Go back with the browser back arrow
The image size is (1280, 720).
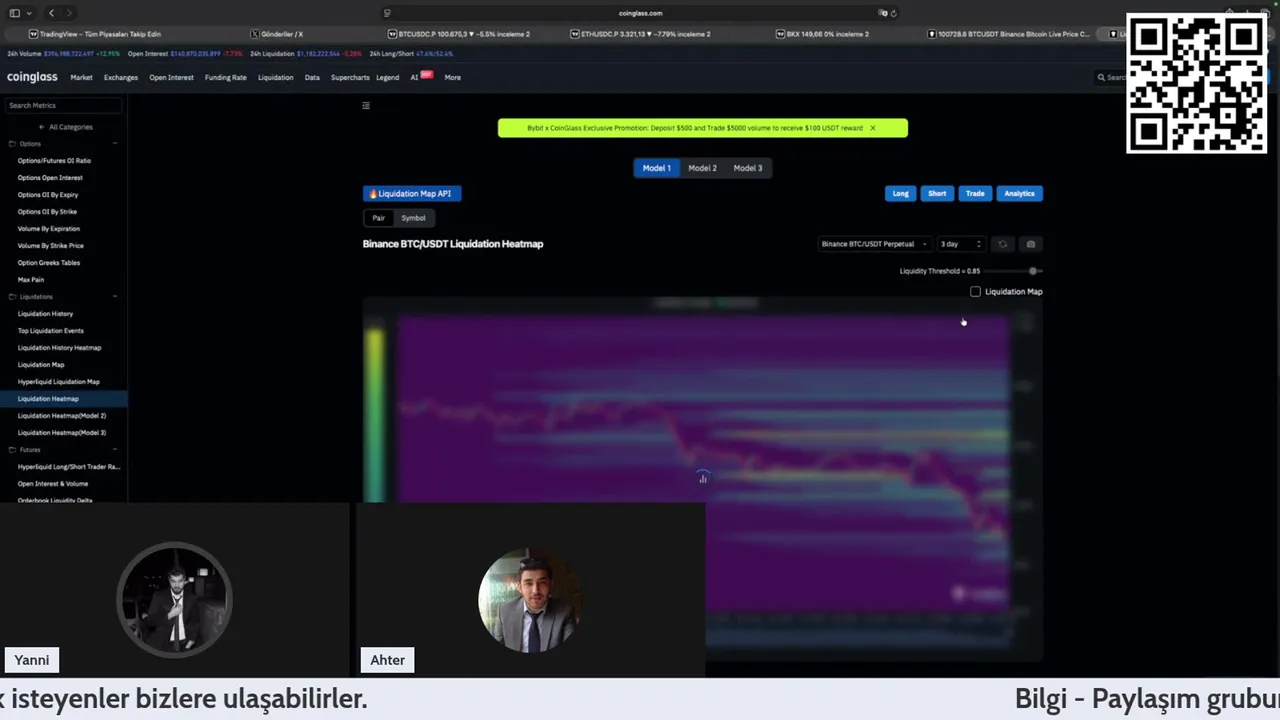51,13
